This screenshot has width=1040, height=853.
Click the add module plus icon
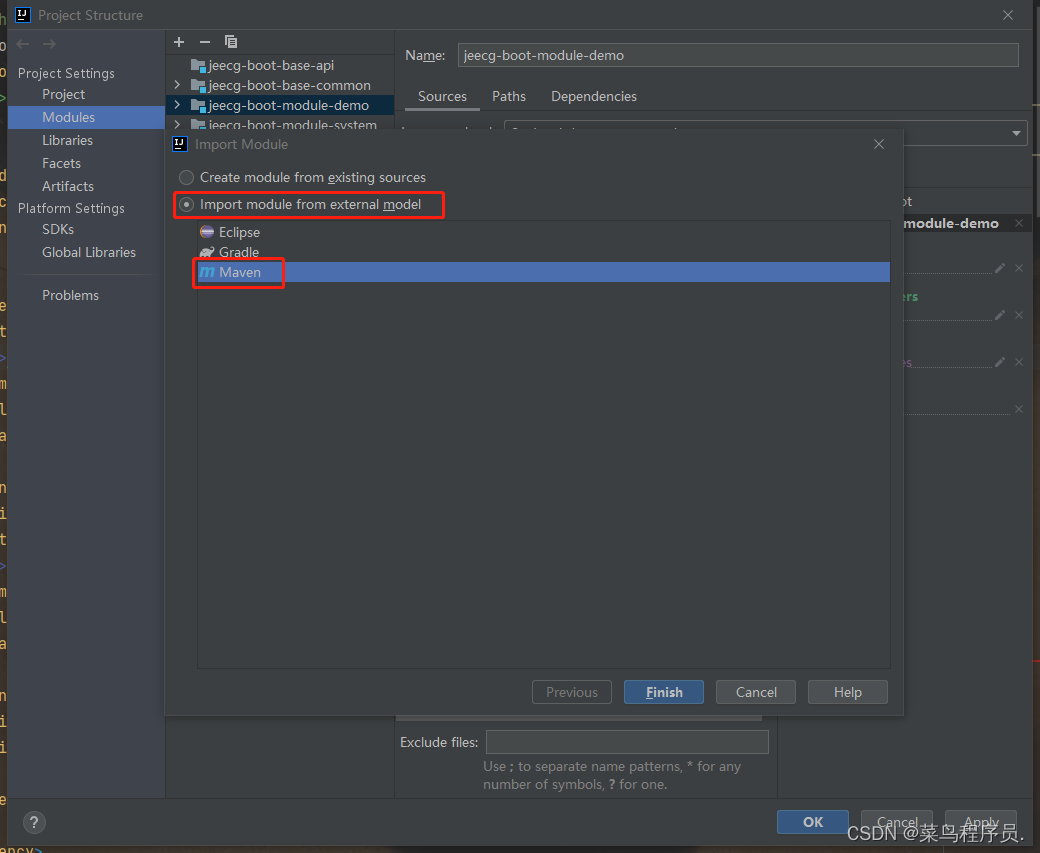(179, 42)
